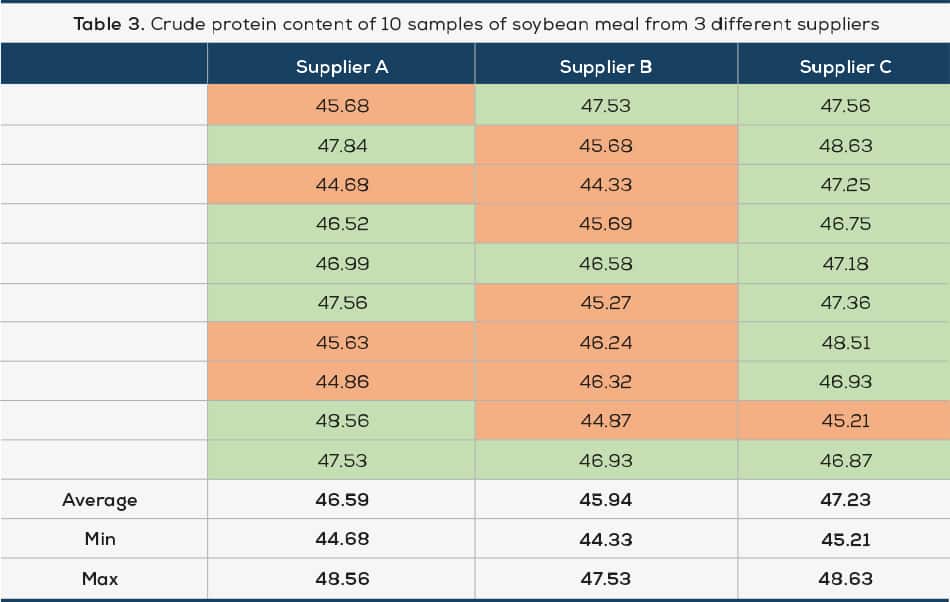Select Supplier C average value 47.23
The height and width of the screenshot is (602, 950).
pyautogui.click(x=845, y=499)
